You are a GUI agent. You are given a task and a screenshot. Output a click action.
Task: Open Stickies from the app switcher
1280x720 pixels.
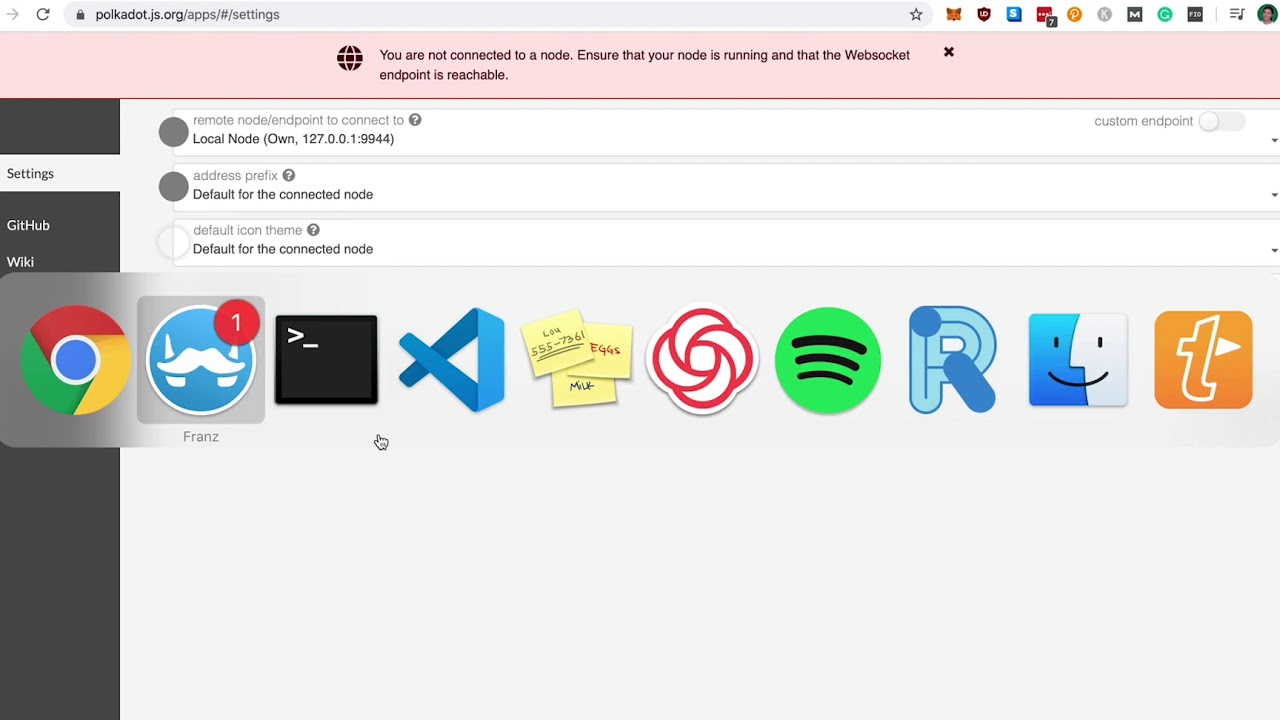(x=577, y=357)
